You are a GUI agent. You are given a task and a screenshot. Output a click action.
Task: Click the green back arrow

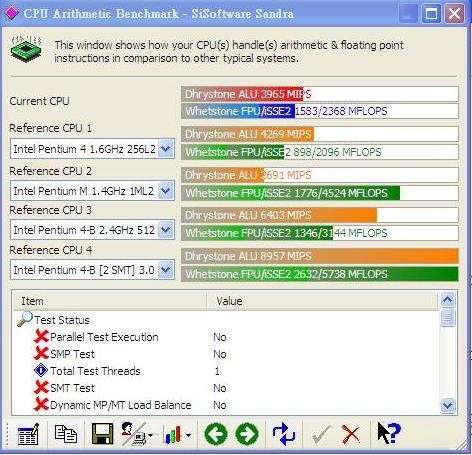click(x=216, y=434)
